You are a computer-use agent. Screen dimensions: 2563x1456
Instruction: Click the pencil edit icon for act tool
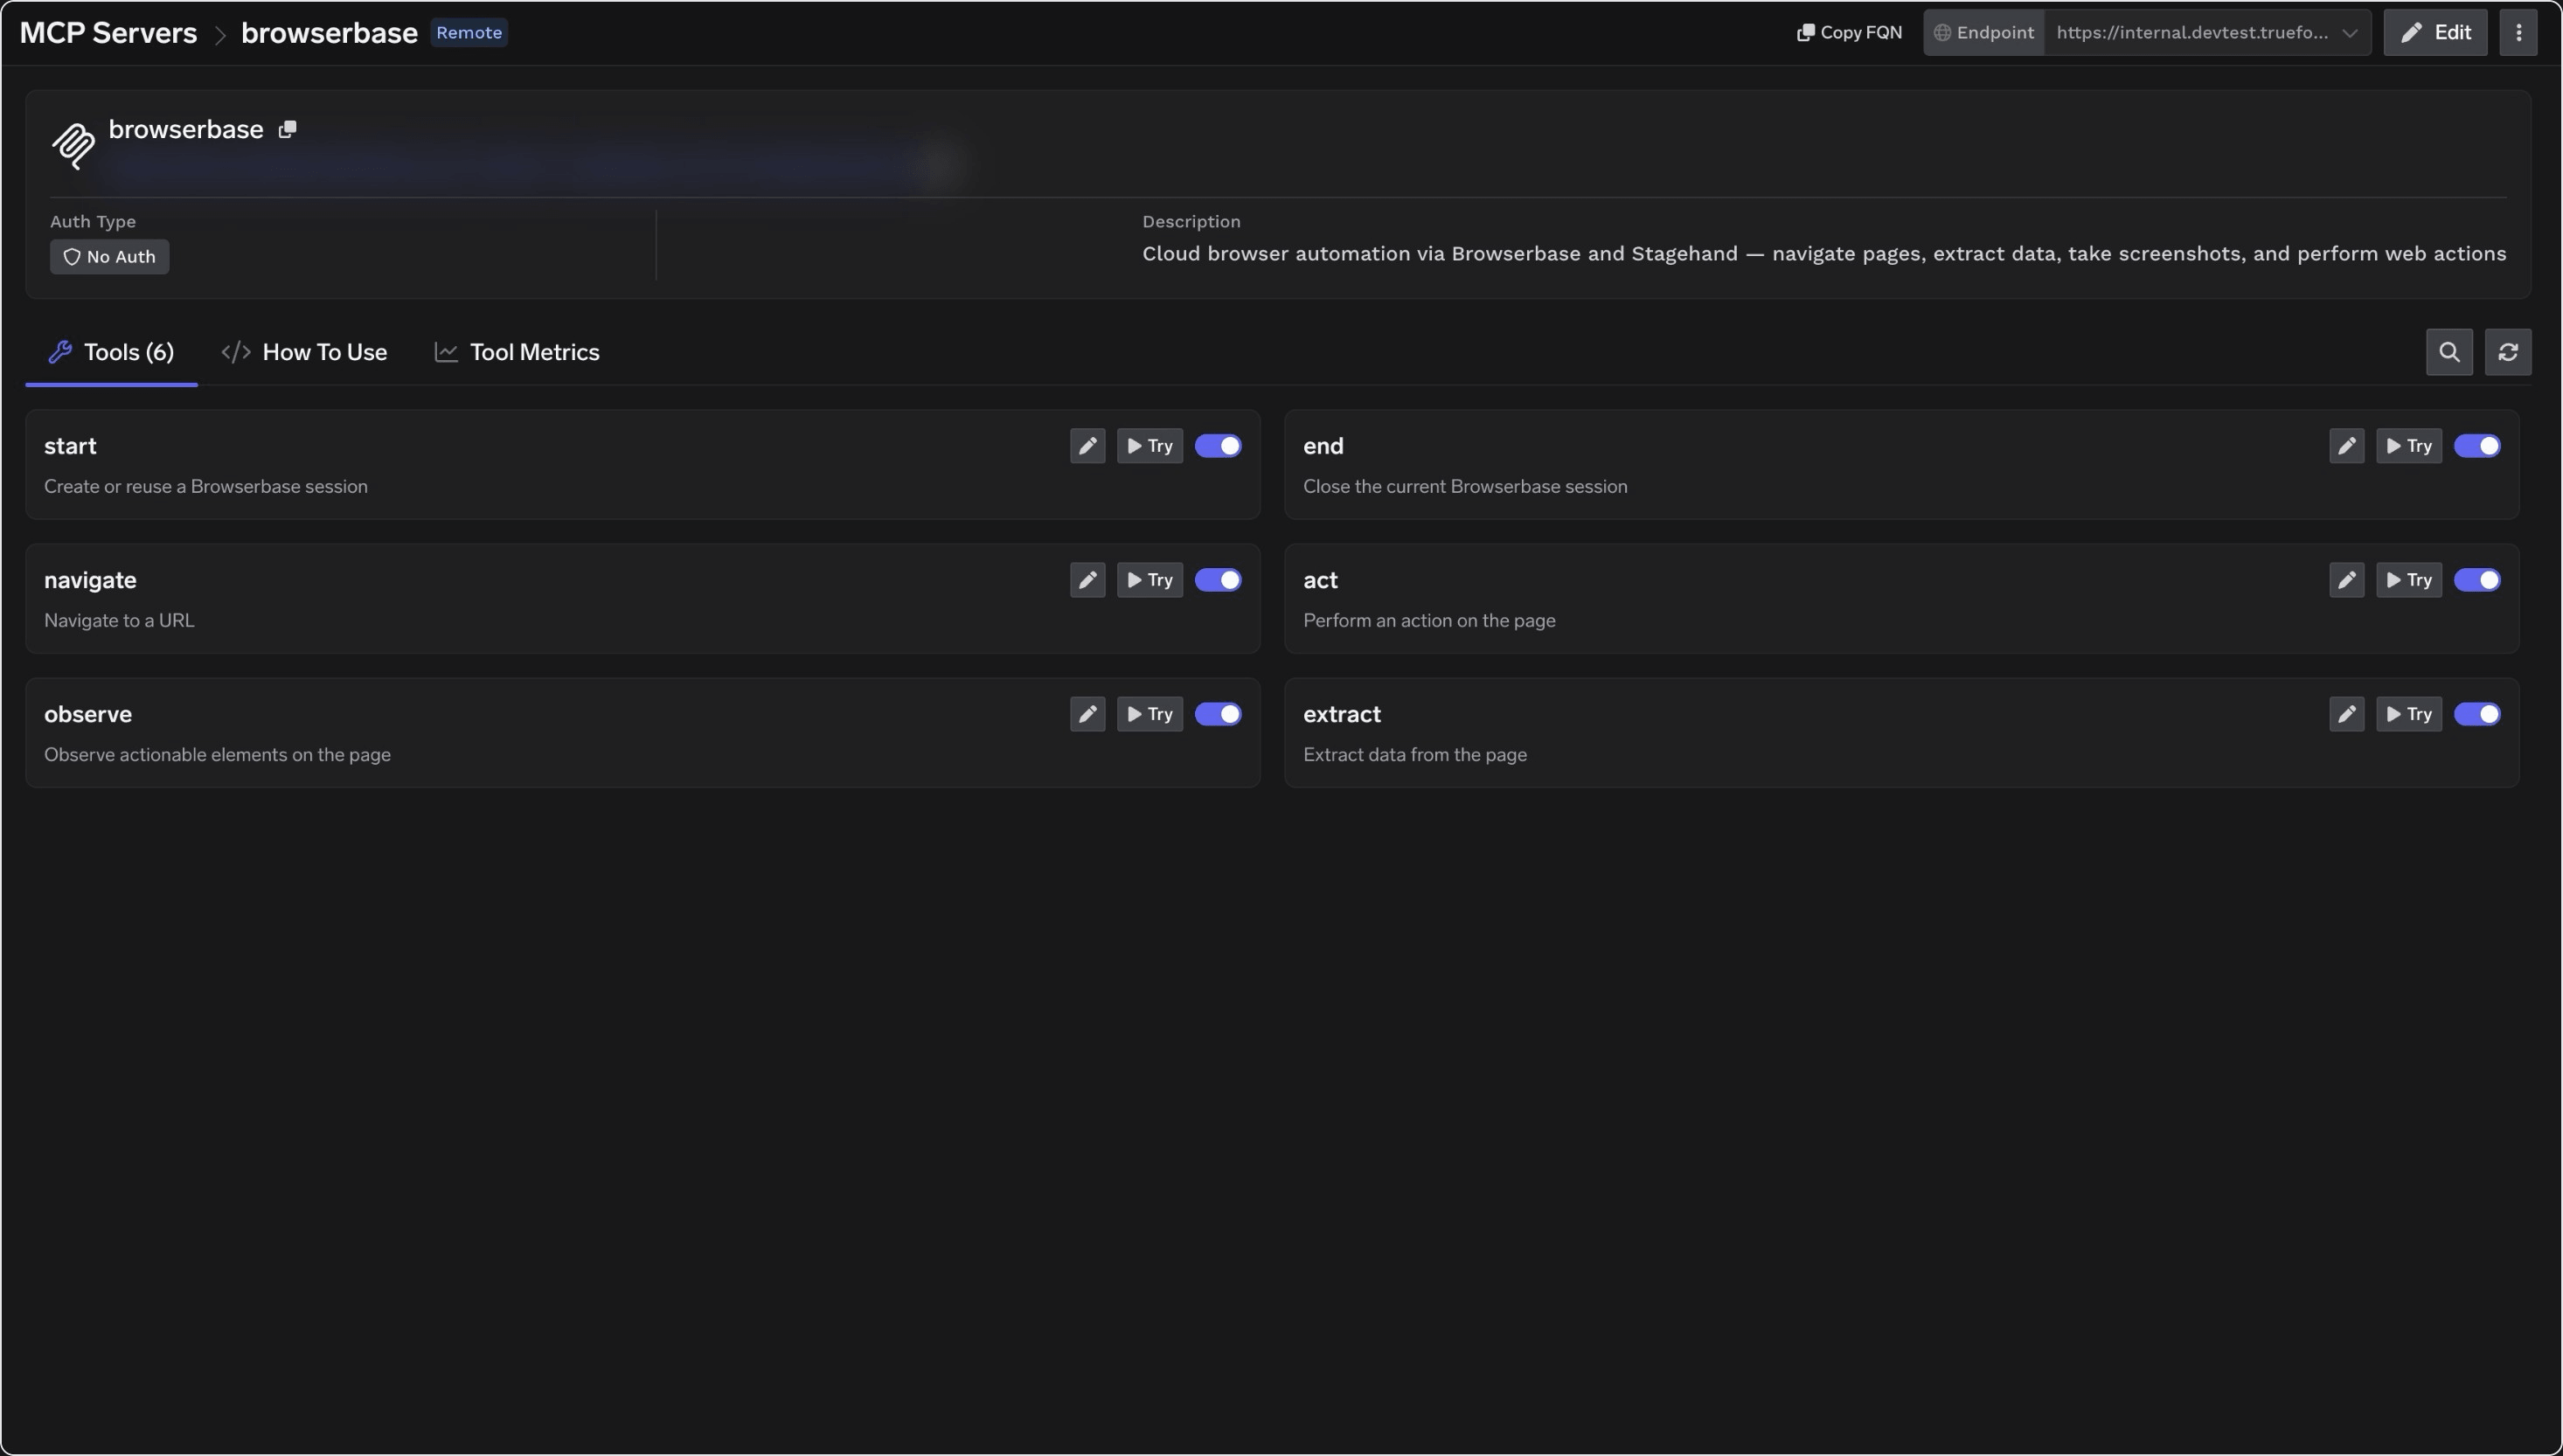2346,580
